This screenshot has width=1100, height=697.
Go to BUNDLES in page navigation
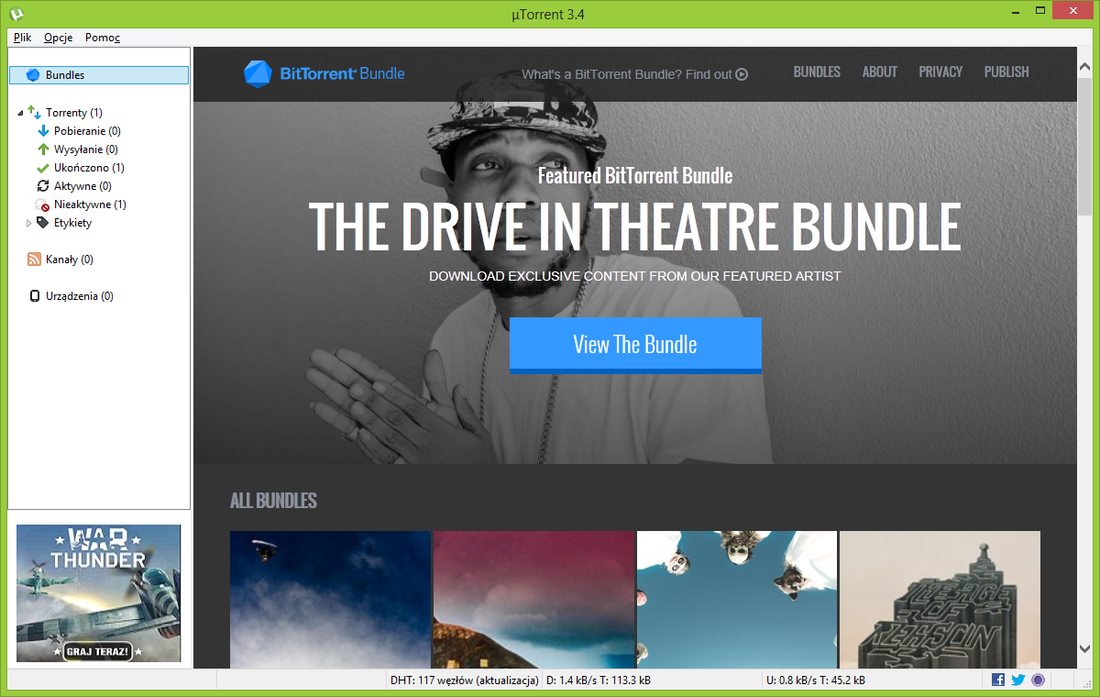(x=817, y=72)
